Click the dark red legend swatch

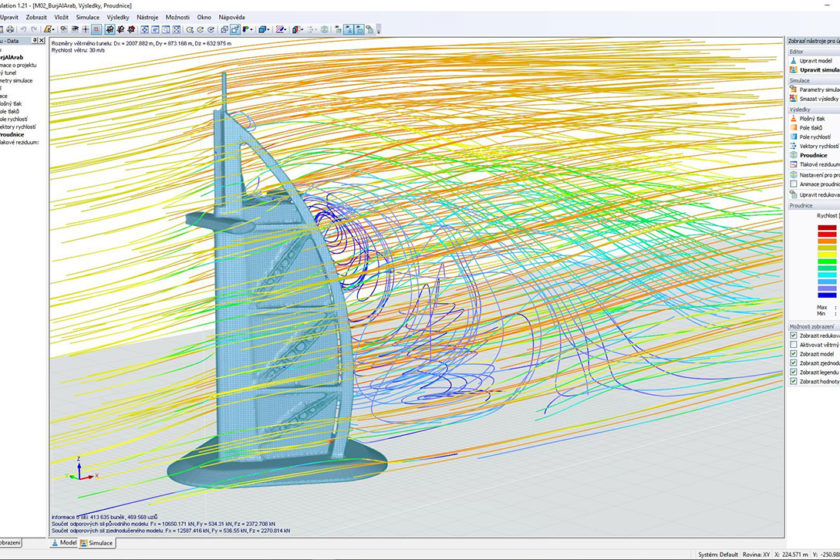tap(827, 228)
